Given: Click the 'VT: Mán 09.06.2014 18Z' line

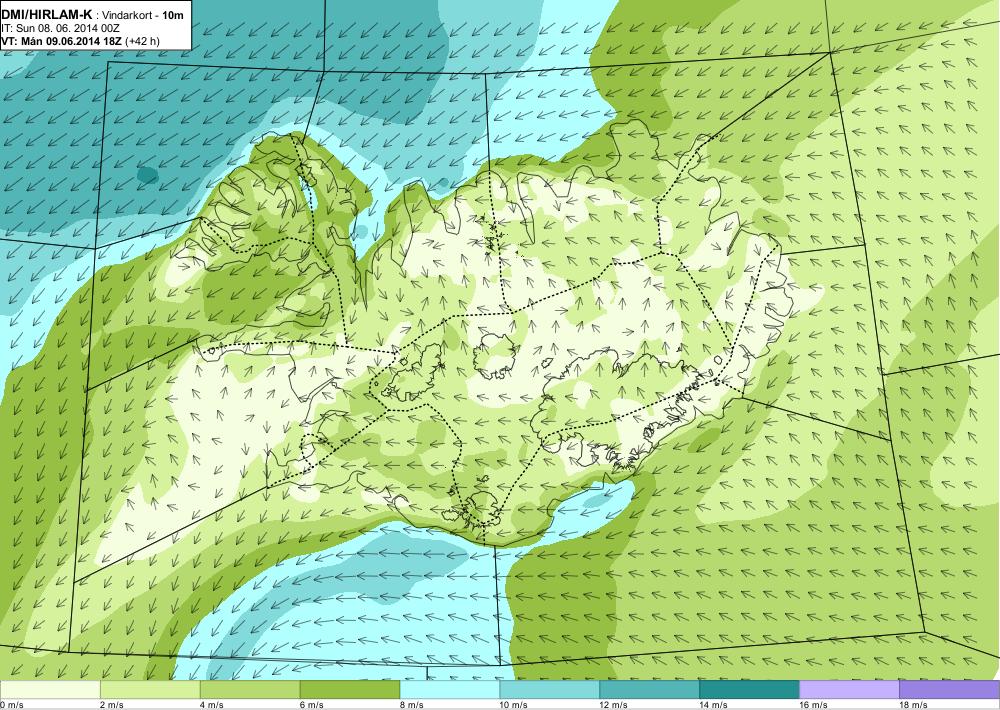Looking at the screenshot, I should click(x=62, y=41).
